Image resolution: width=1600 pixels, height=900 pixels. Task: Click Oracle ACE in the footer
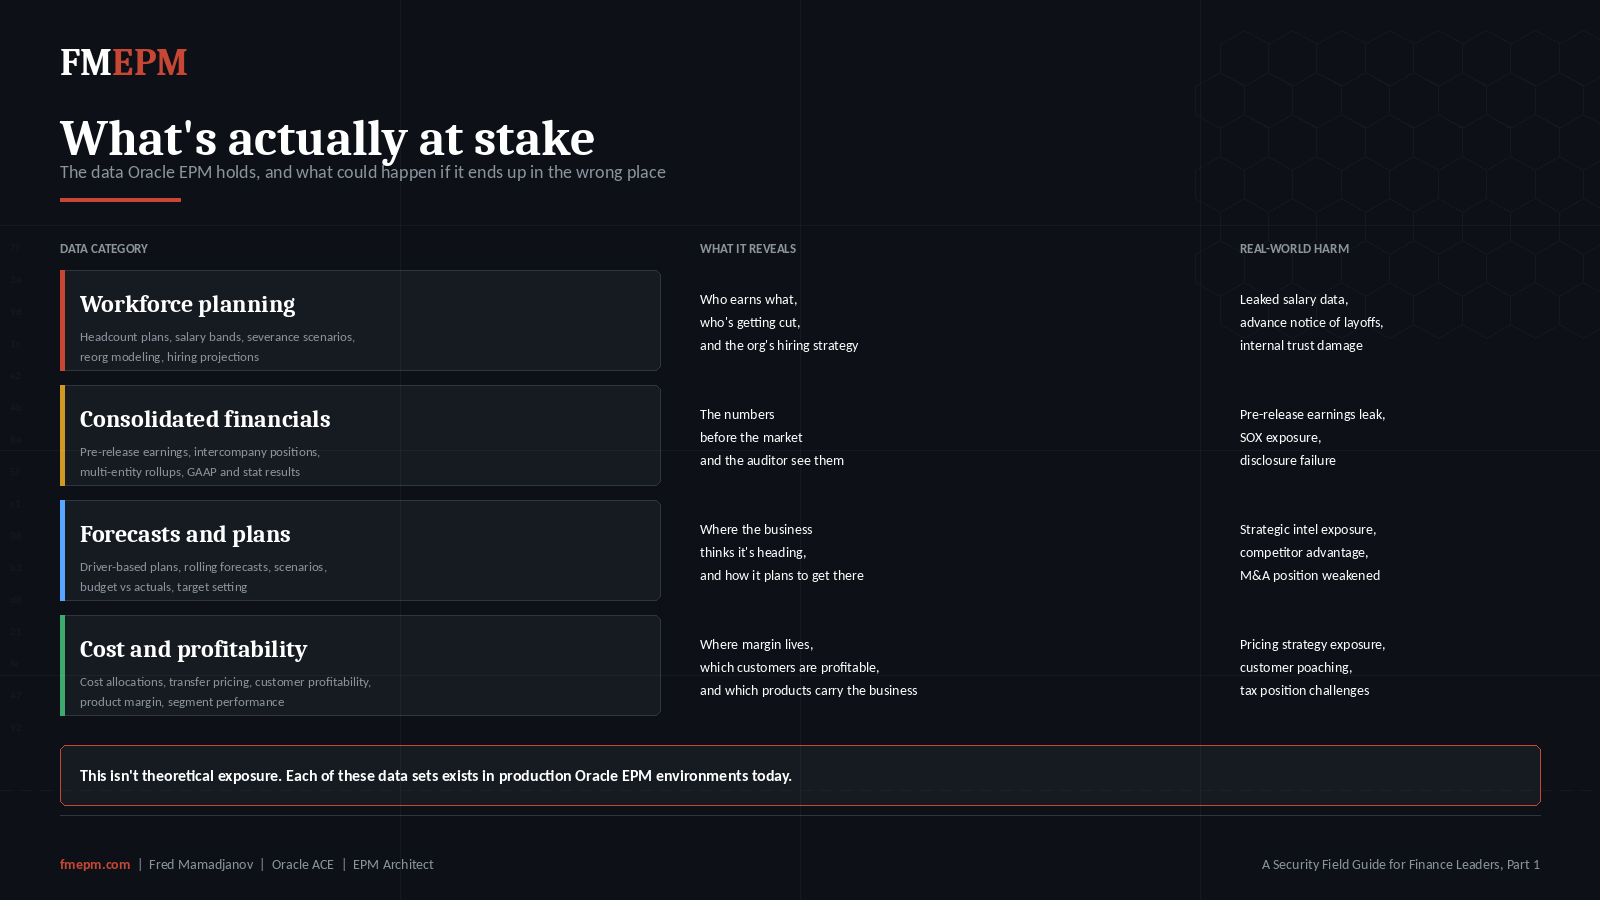(x=303, y=864)
